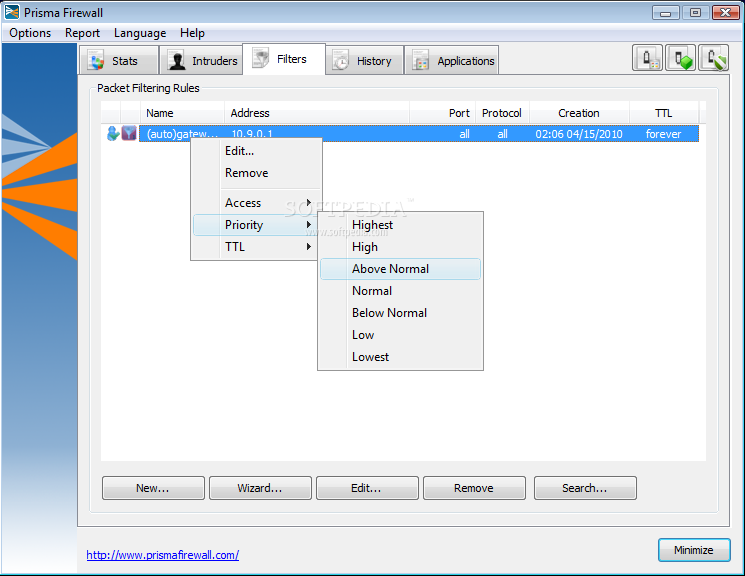
Task: Click the purple filter icon in the rule row
Action: pyautogui.click(x=129, y=133)
